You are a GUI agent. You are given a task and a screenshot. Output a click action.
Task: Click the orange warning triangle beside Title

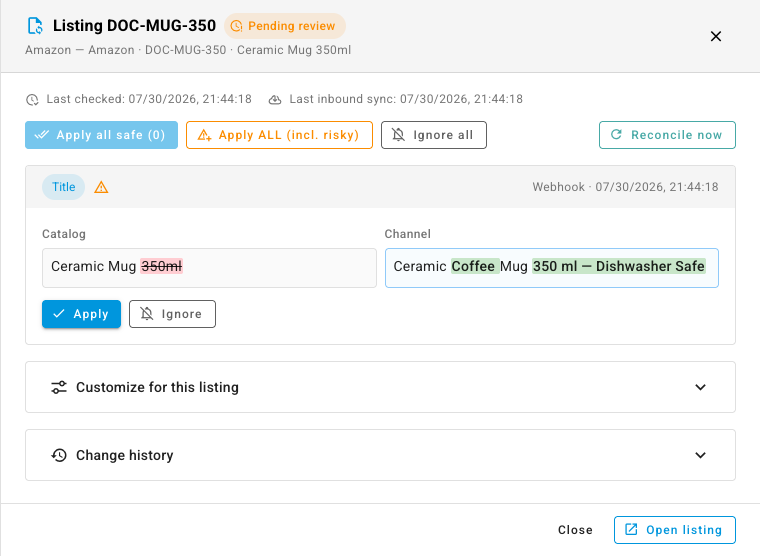tap(101, 187)
